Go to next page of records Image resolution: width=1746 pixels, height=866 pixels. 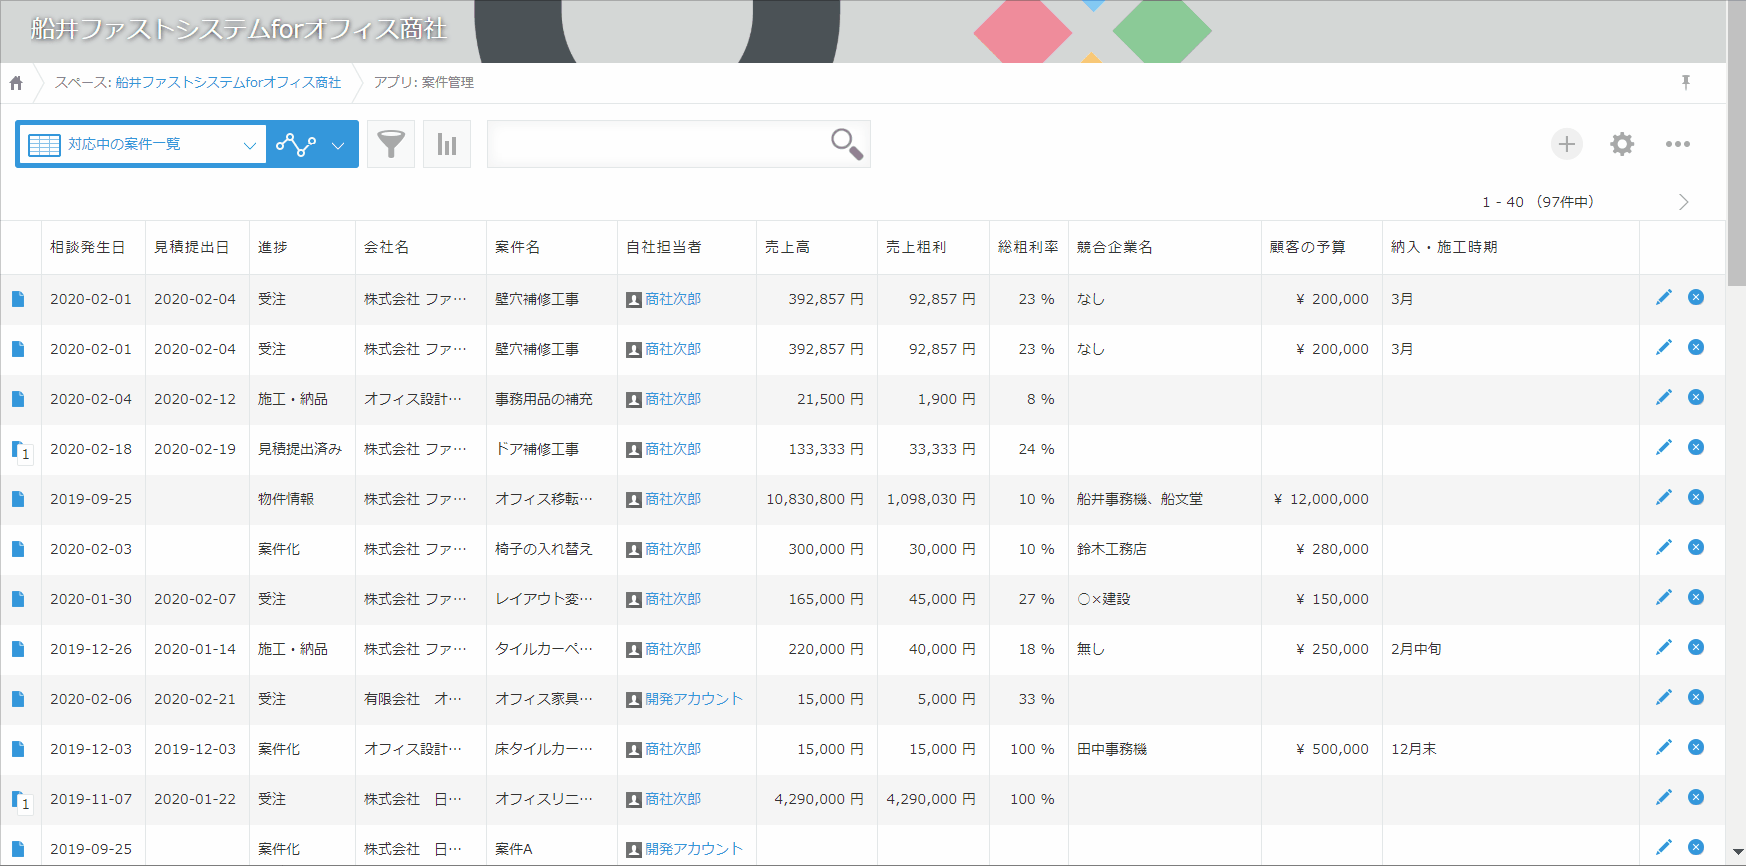coord(1684,202)
